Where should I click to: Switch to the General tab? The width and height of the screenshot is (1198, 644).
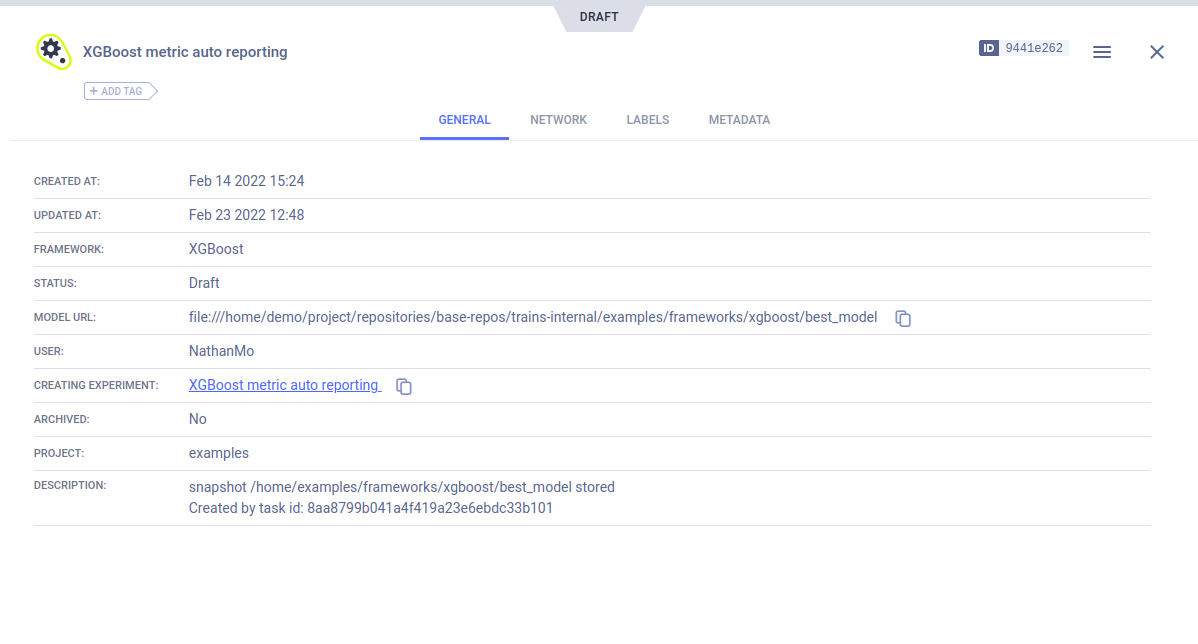(x=464, y=120)
